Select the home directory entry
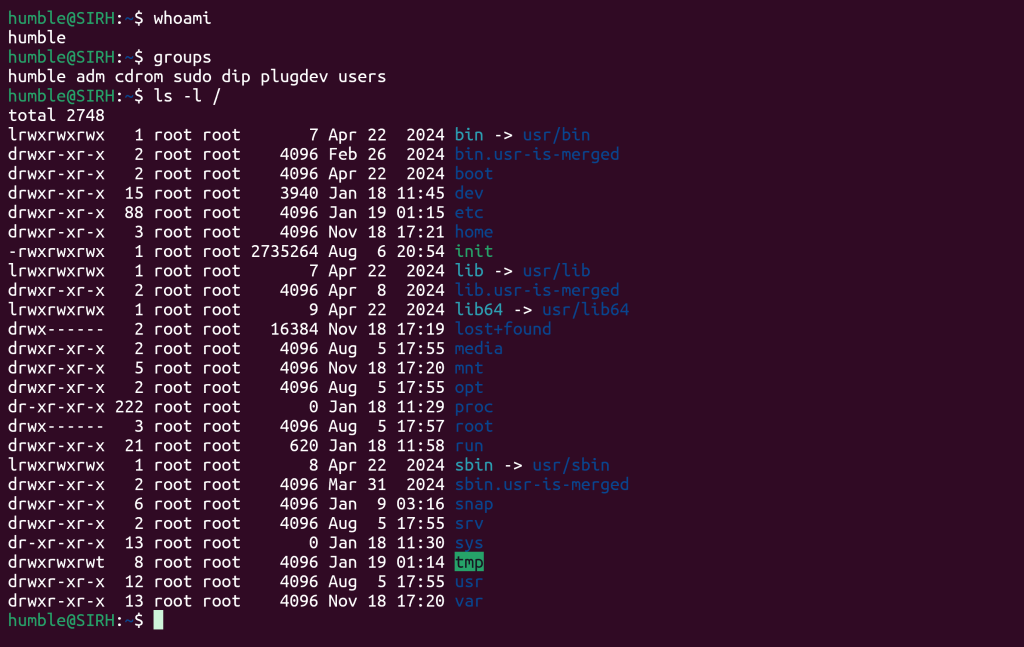 473,232
